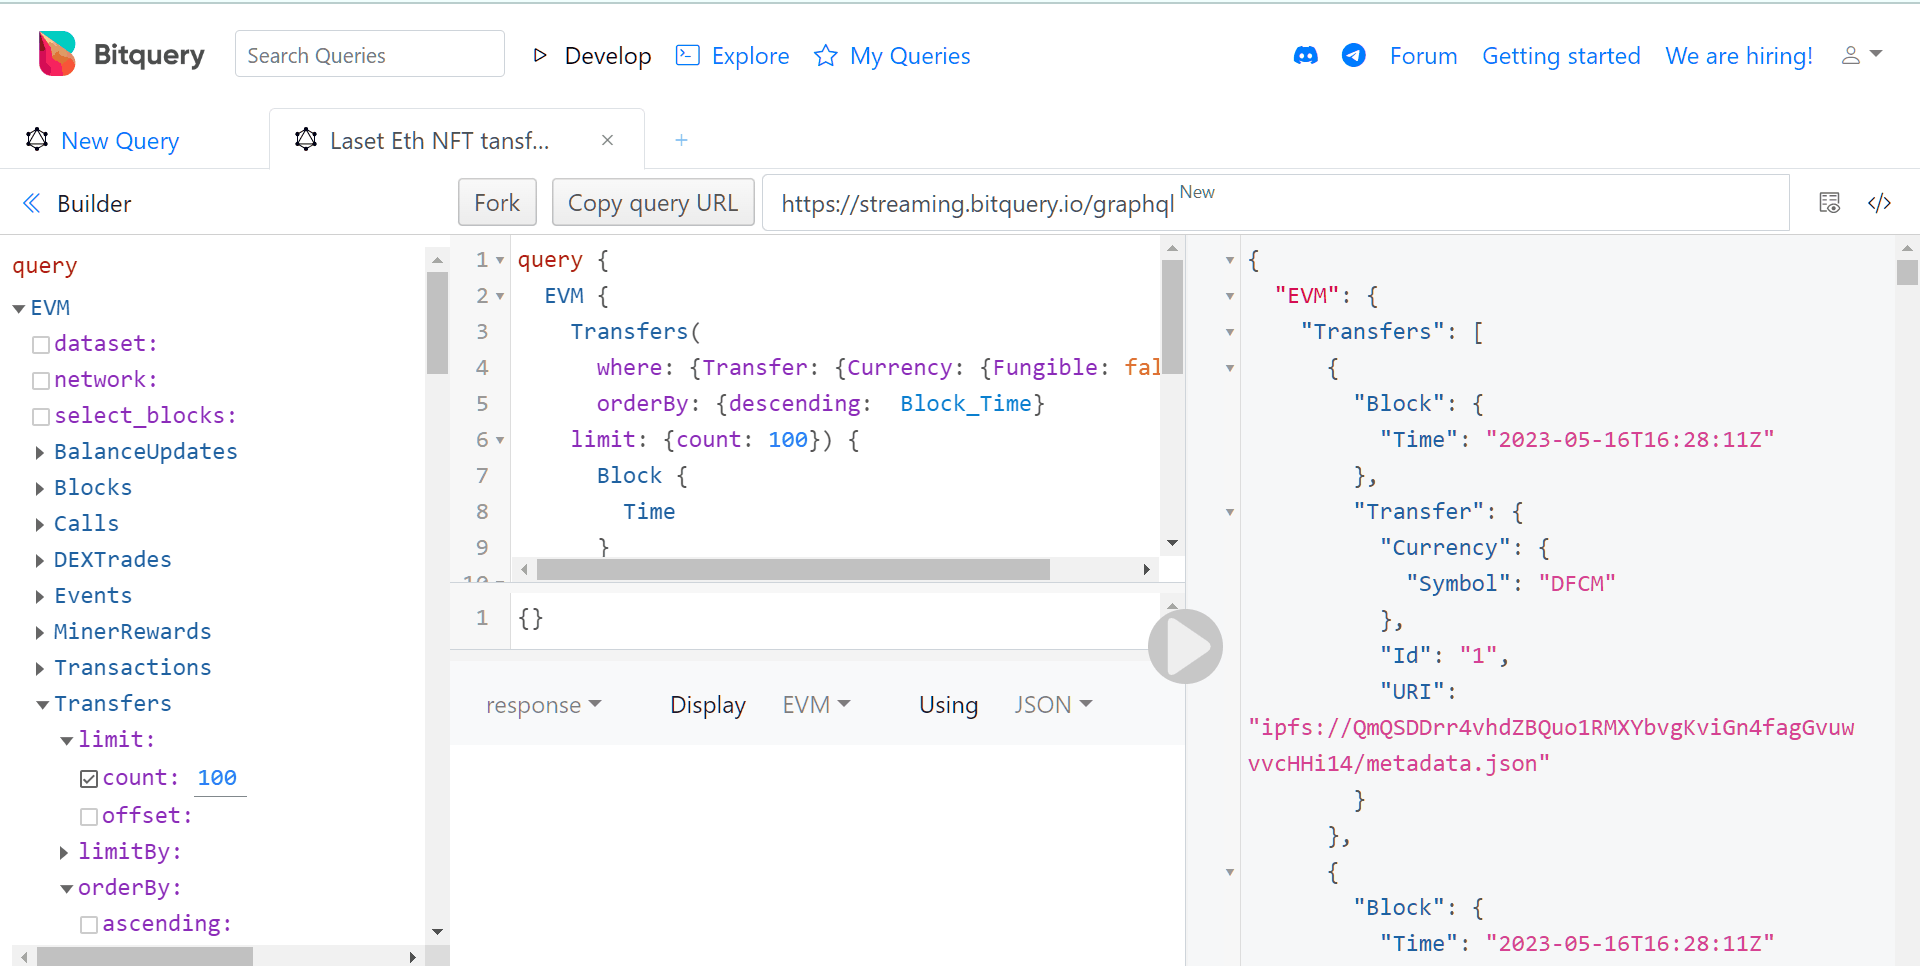Fold the root brace in JSON result

pyautogui.click(x=1230, y=260)
